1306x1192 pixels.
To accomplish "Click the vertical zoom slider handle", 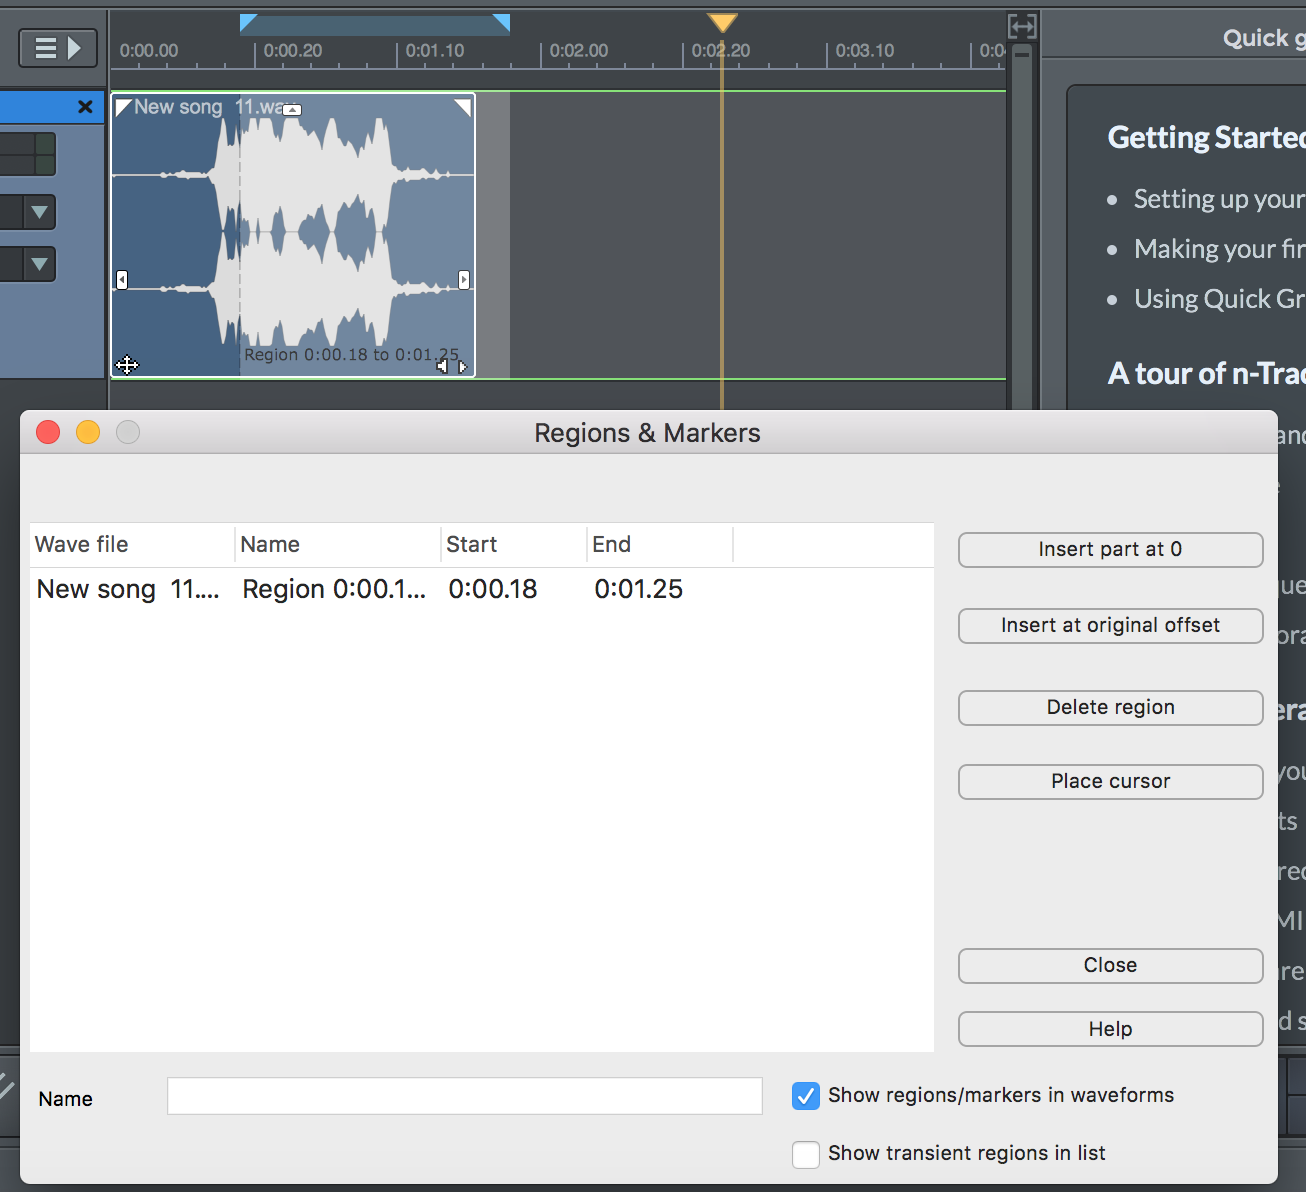I will tap(1022, 54).
